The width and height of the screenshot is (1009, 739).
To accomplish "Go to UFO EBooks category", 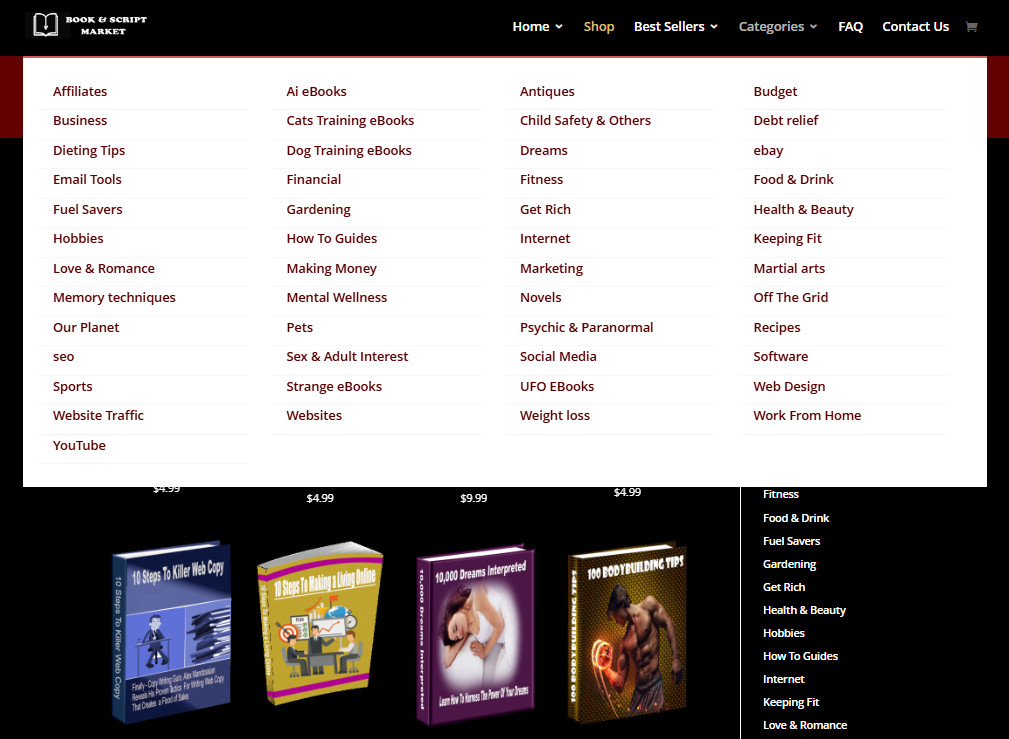I will (x=557, y=386).
